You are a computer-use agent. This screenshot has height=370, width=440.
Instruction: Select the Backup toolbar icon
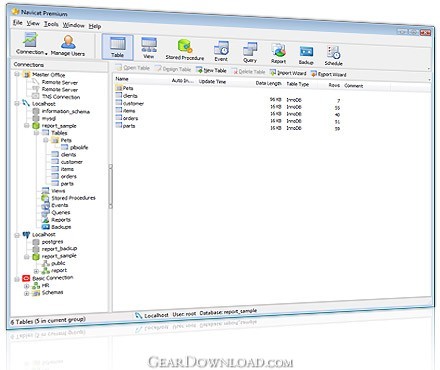pyautogui.click(x=306, y=55)
